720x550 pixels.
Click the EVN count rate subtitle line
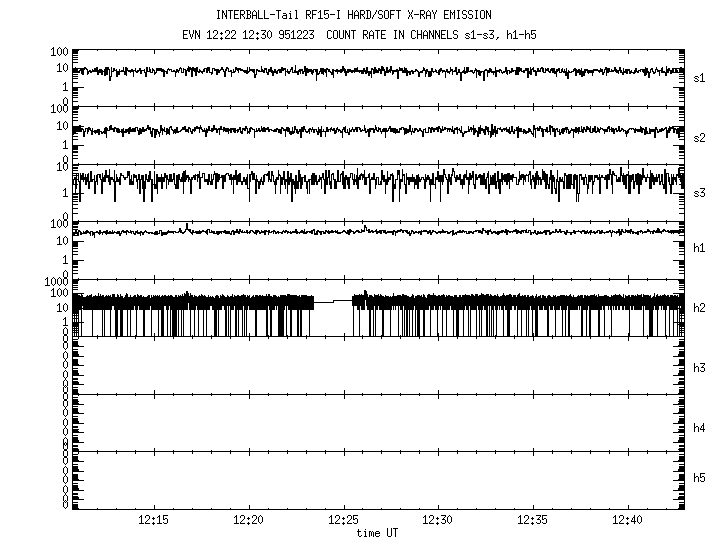point(354,34)
